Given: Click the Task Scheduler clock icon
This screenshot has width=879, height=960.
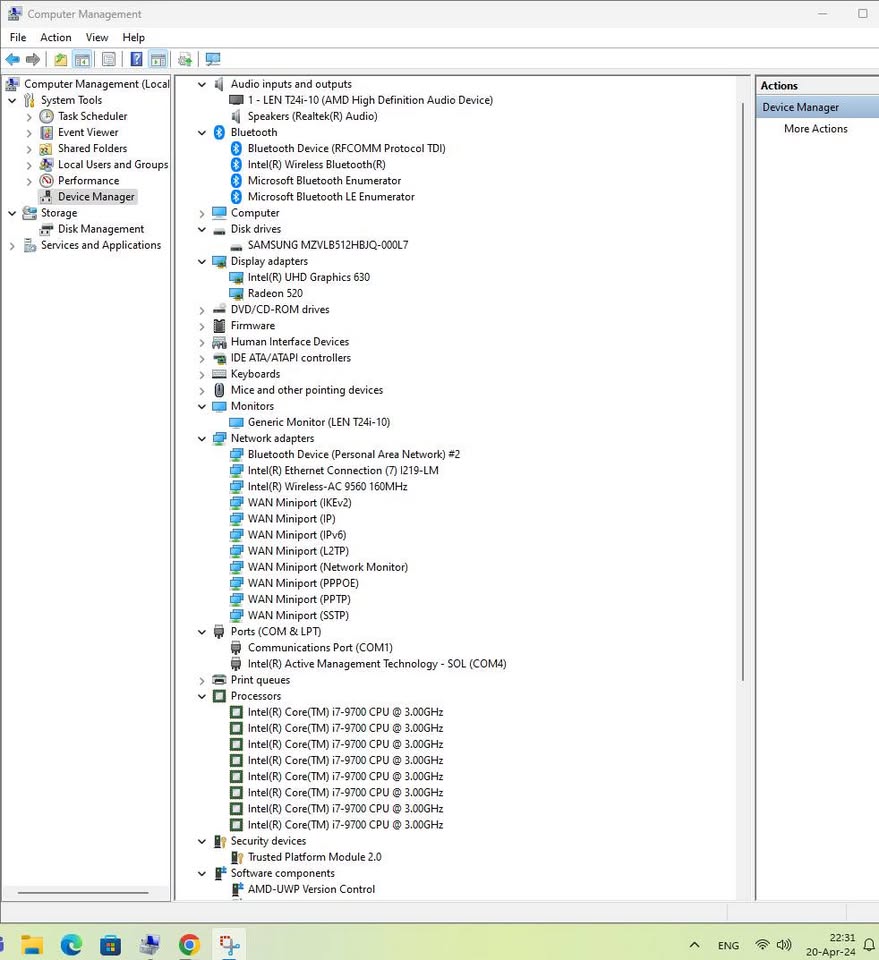Looking at the screenshot, I should (x=47, y=116).
